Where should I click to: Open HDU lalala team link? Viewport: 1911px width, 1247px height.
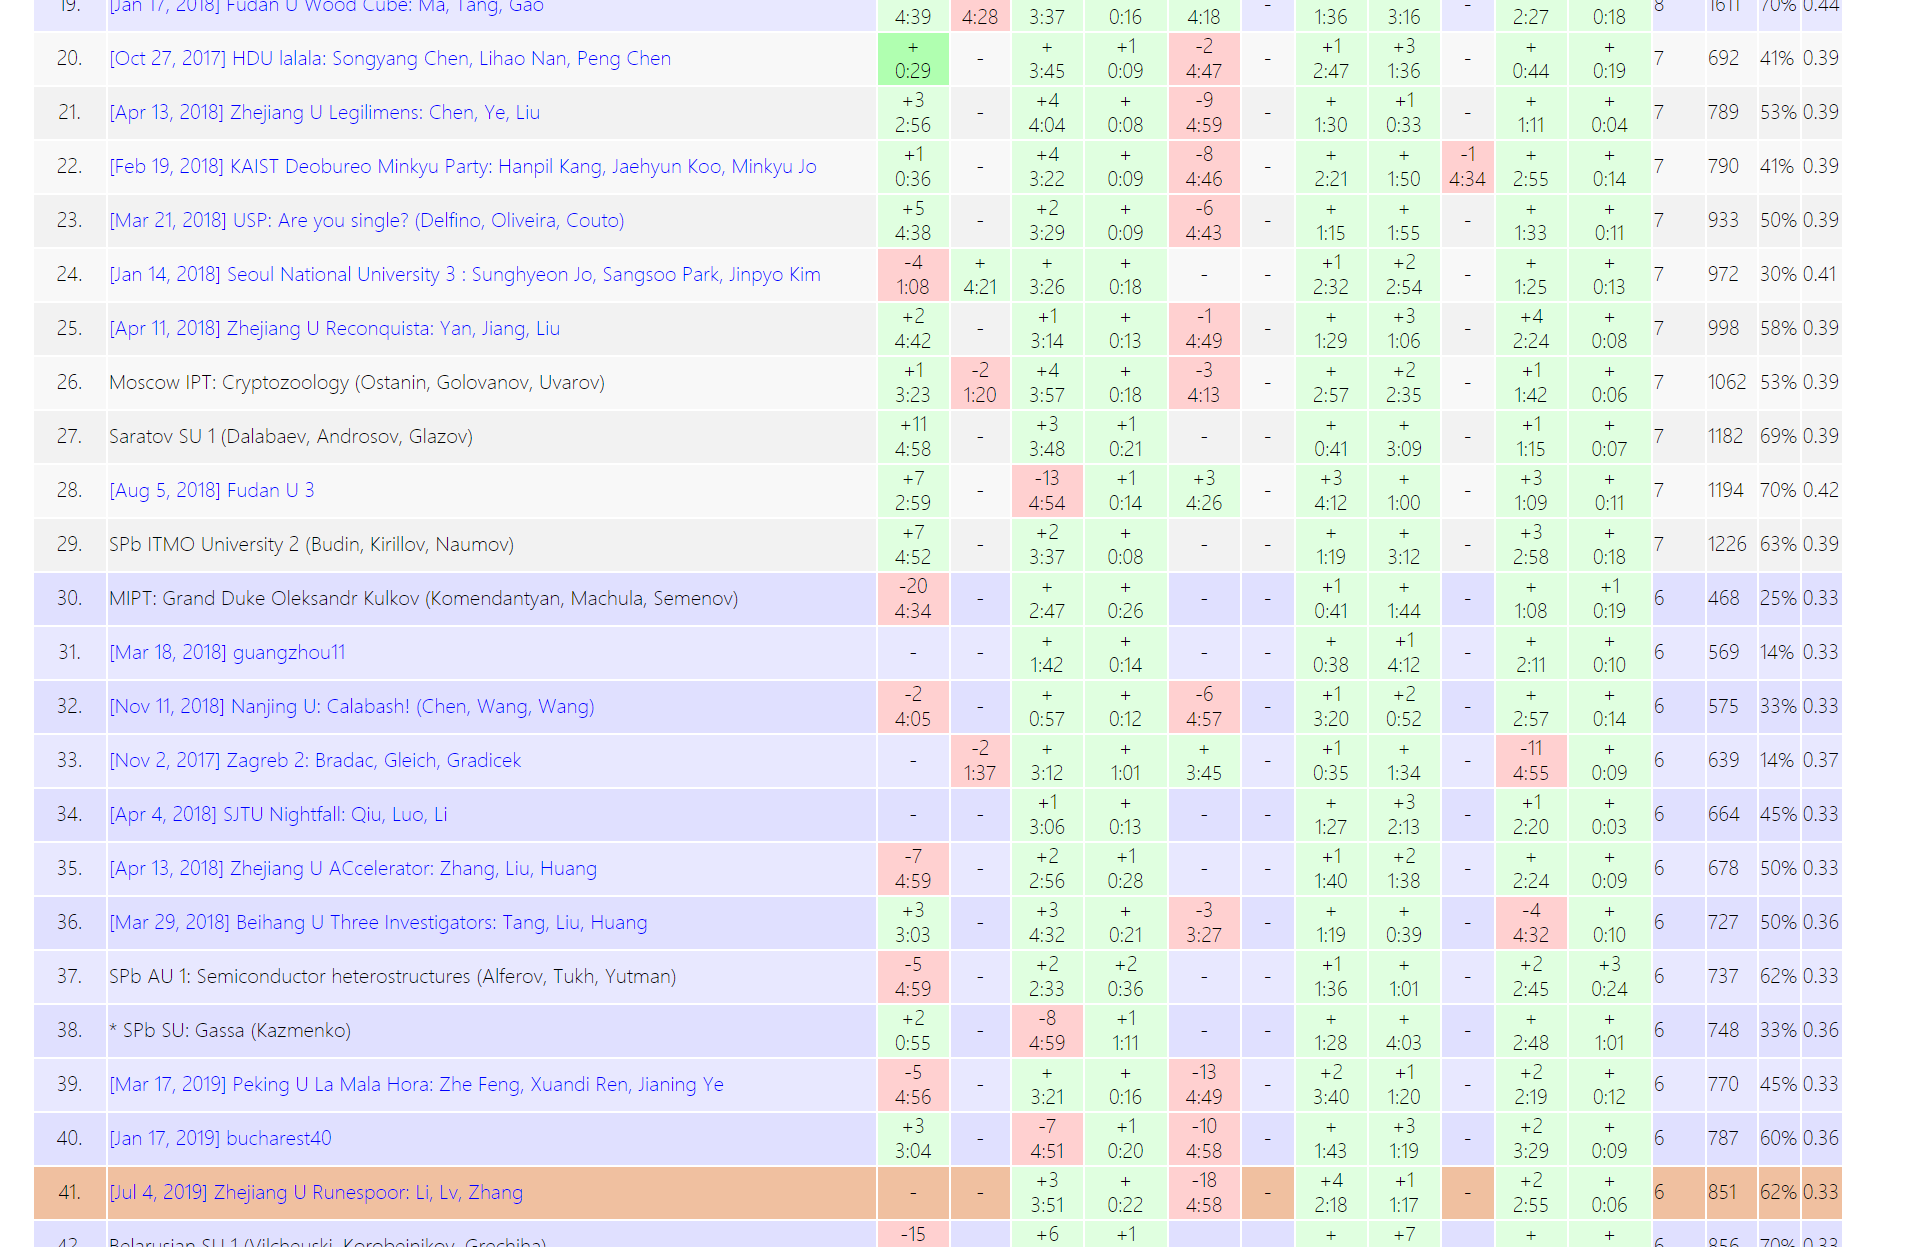389,59
